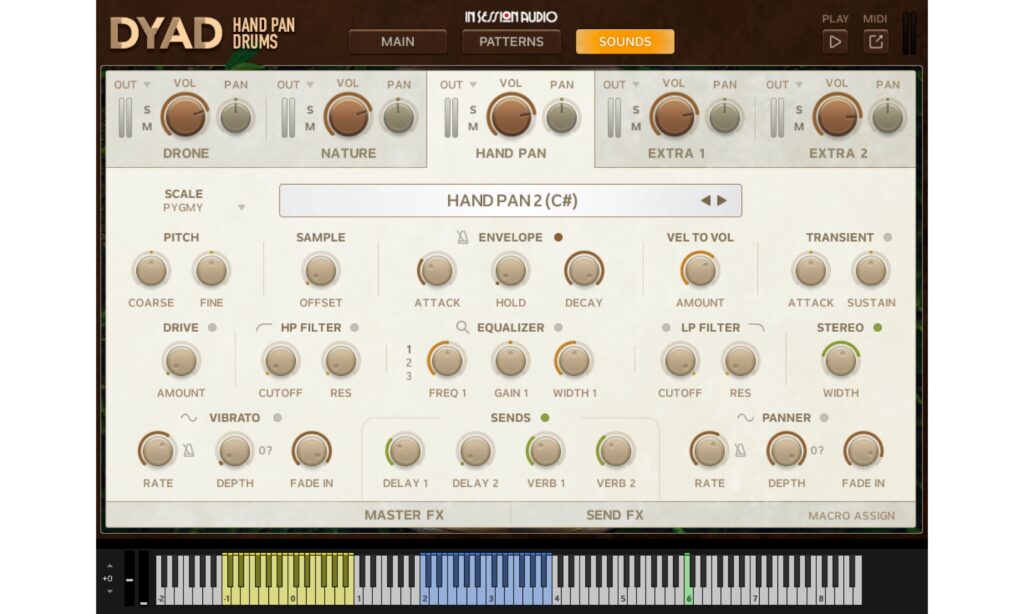Select the EXTRA 2 channel tab
Viewport: 1024px width, 614px height.
[839, 154]
